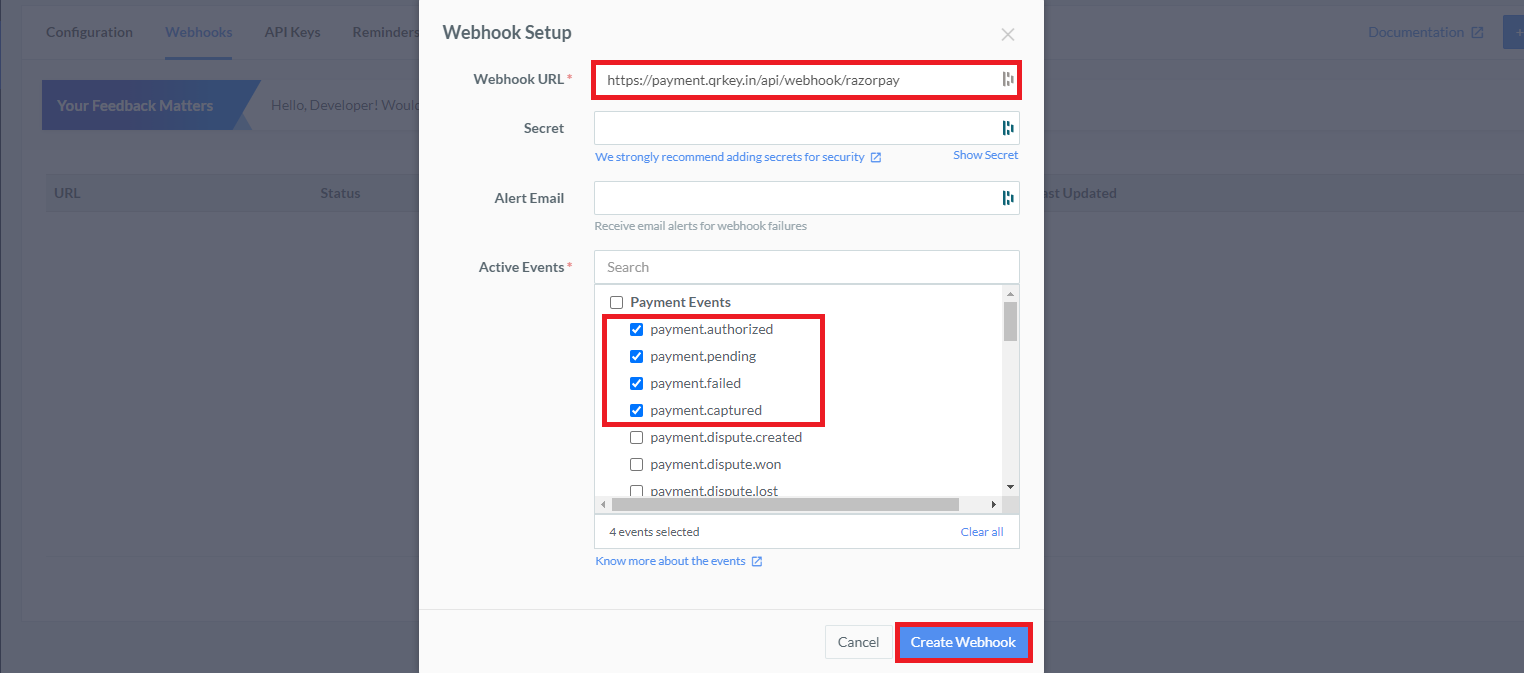This screenshot has width=1524, height=673.
Task: Uncheck the payment.pending event
Action: pyautogui.click(x=637, y=356)
